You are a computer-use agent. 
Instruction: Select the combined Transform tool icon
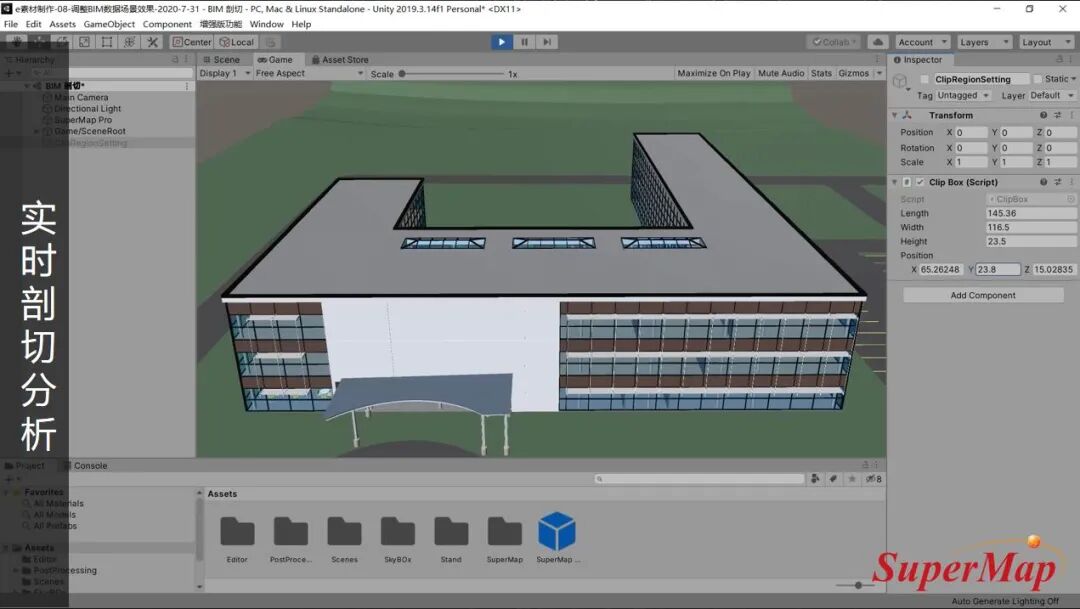tap(129, 42)
